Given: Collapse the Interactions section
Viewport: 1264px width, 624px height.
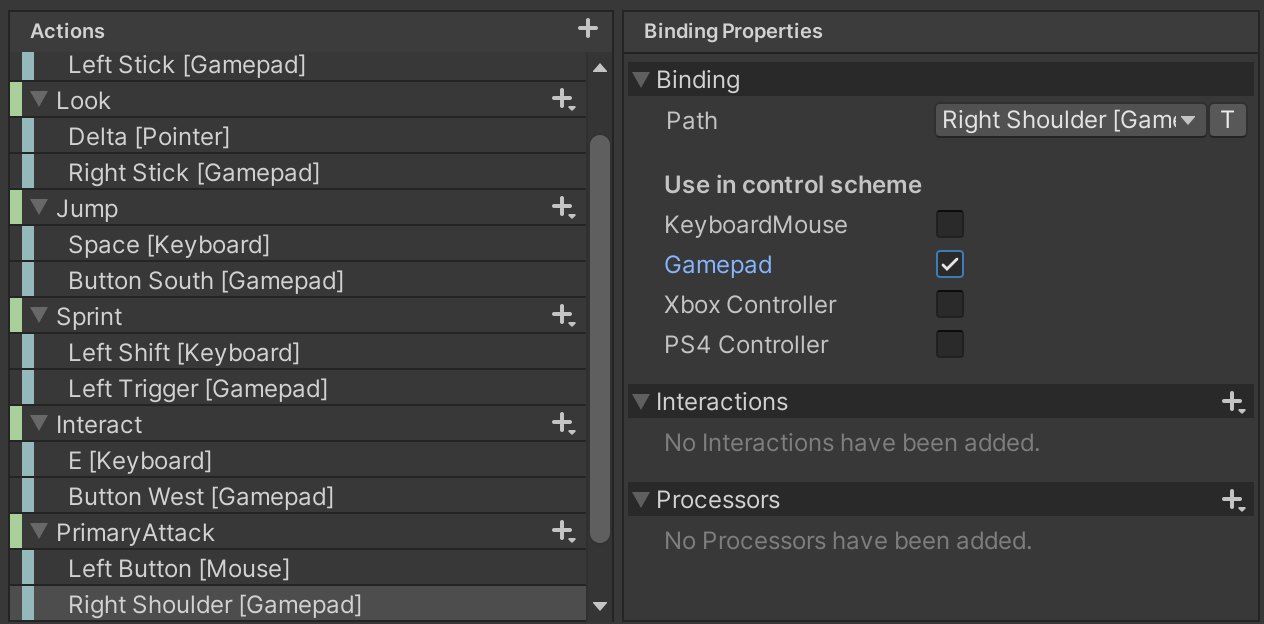Looking at the screenshot, I should tap(642, 402).
